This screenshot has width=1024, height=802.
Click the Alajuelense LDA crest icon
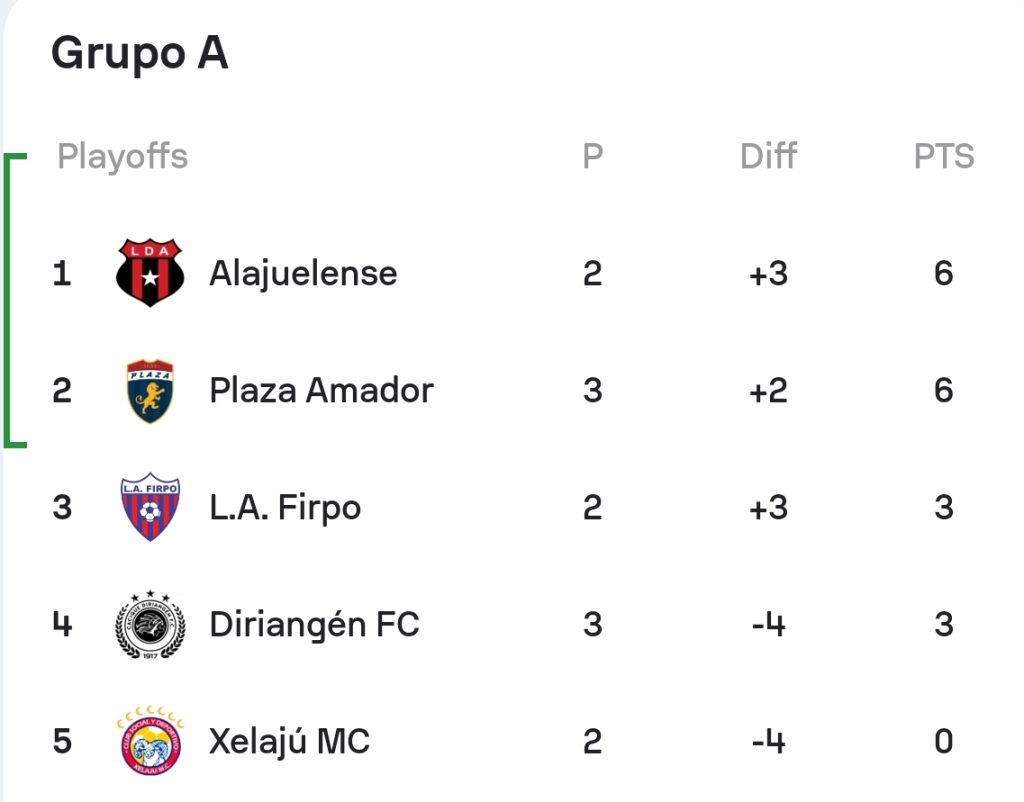click(x=150, y=272)
